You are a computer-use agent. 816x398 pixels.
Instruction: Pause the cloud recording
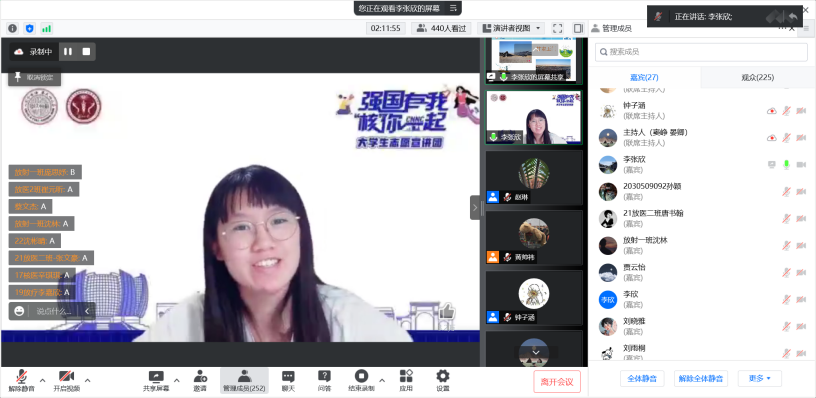pyautogui.click(x=68, y=52)
